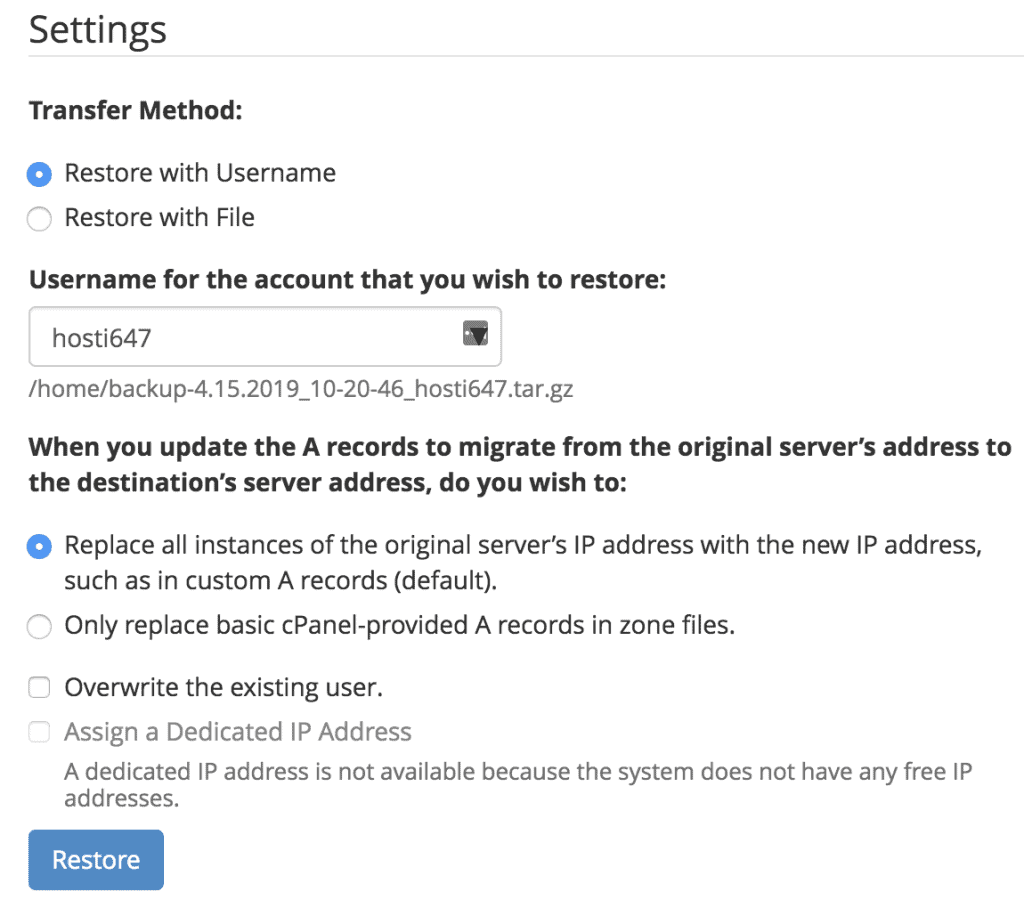Viewport: 1024px width, 908px height.
Task: Select the "Restore with Username" radio button
Action: click(38, 173)
